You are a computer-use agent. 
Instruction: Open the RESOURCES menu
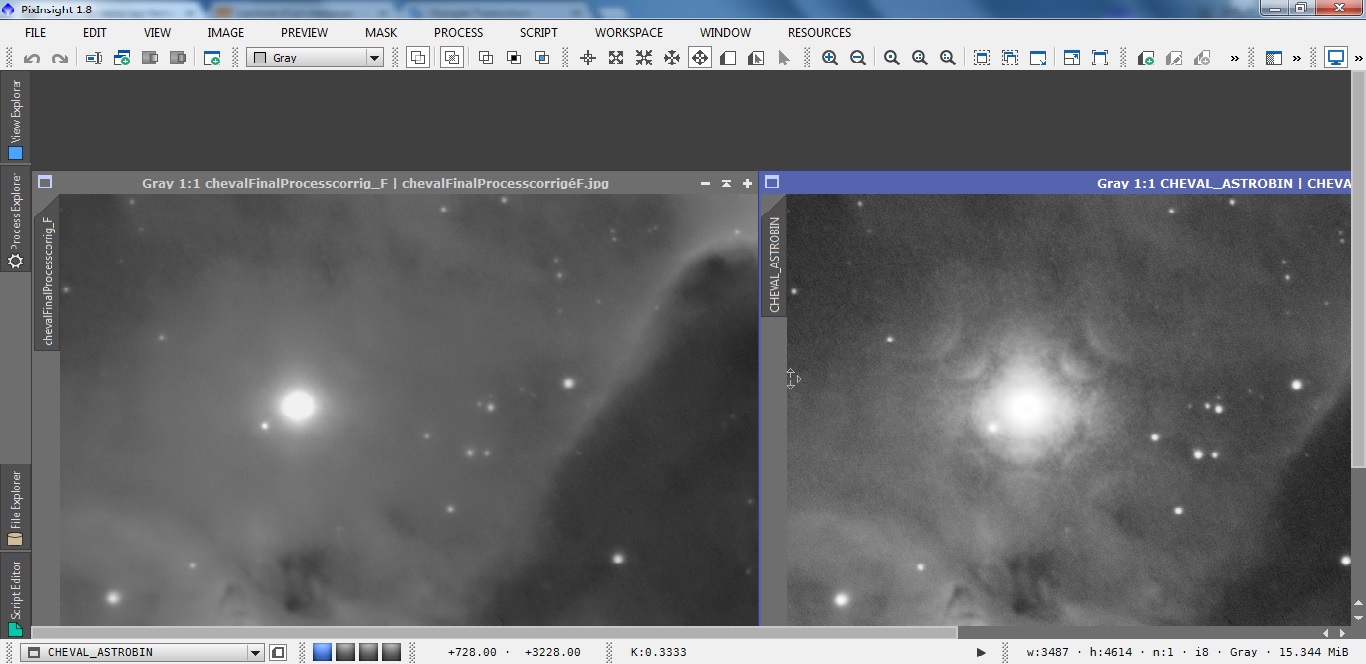819,32
